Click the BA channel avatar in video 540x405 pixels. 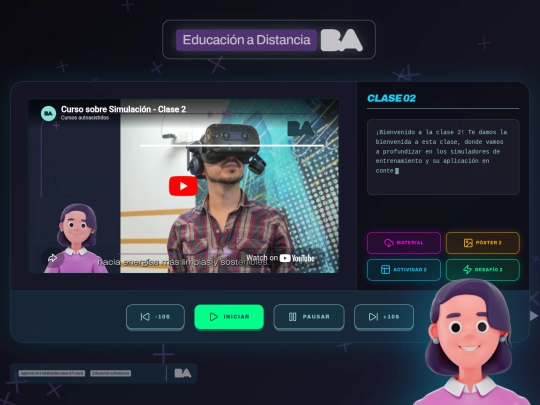point(49,113)
